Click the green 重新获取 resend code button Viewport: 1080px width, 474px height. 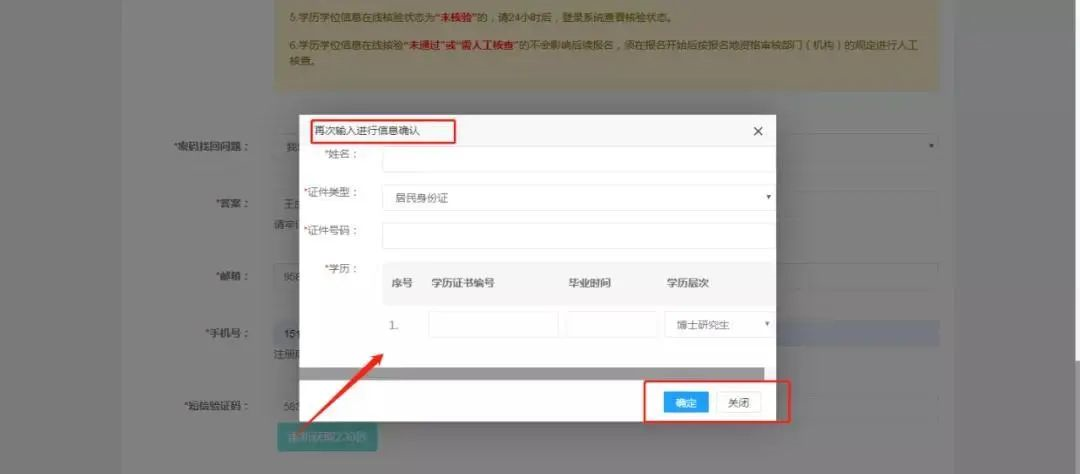(327, 437)
